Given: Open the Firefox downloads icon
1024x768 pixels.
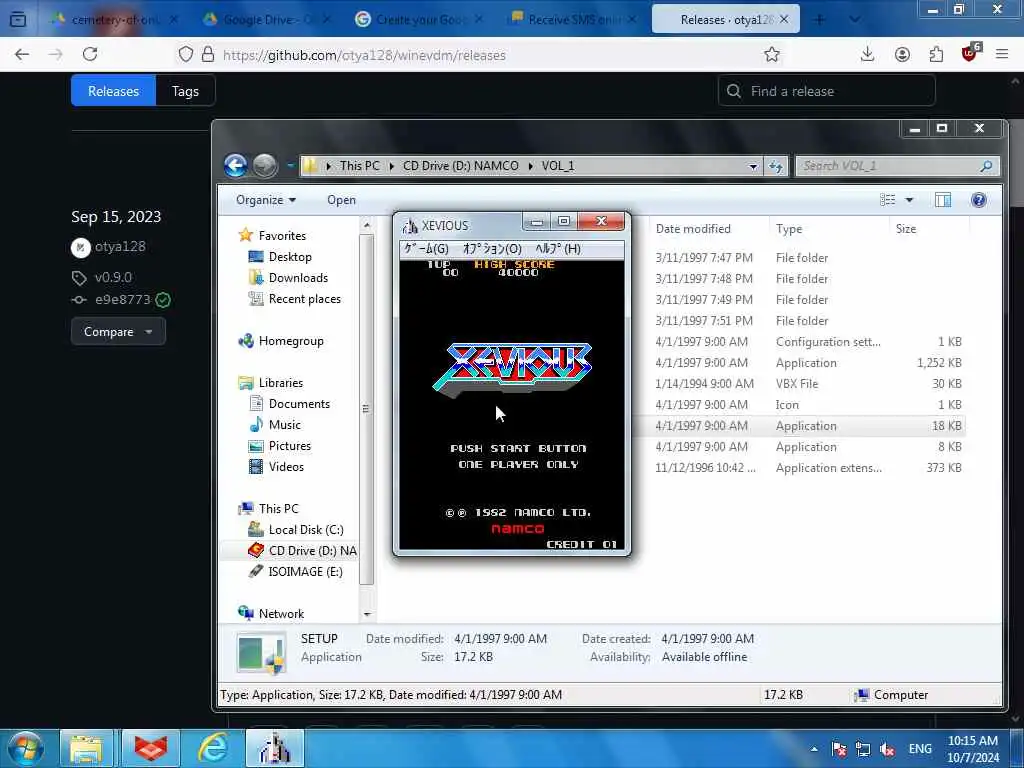Looking at the screenshot, I should (x=867, y=54).
